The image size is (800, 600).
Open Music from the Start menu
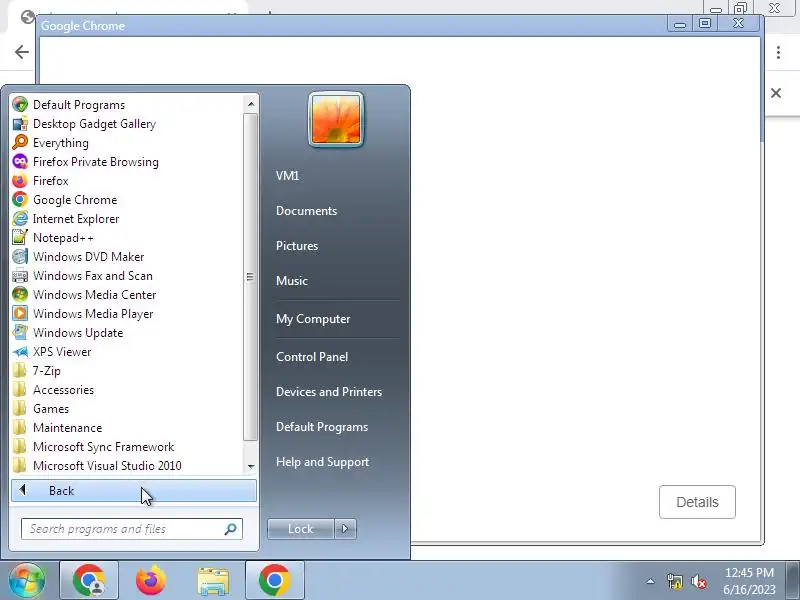coord(292,281)
